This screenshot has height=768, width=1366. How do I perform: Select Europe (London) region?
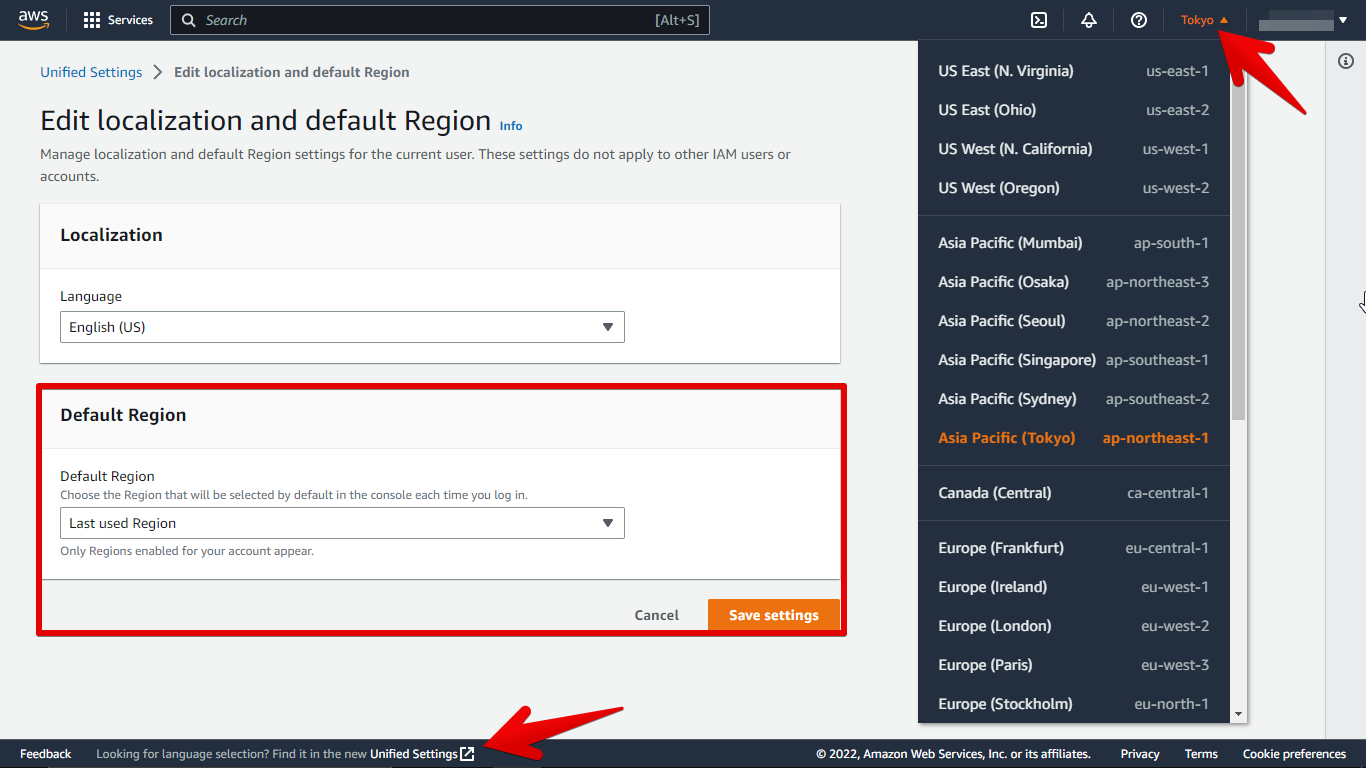click(x=1074, y=626)
